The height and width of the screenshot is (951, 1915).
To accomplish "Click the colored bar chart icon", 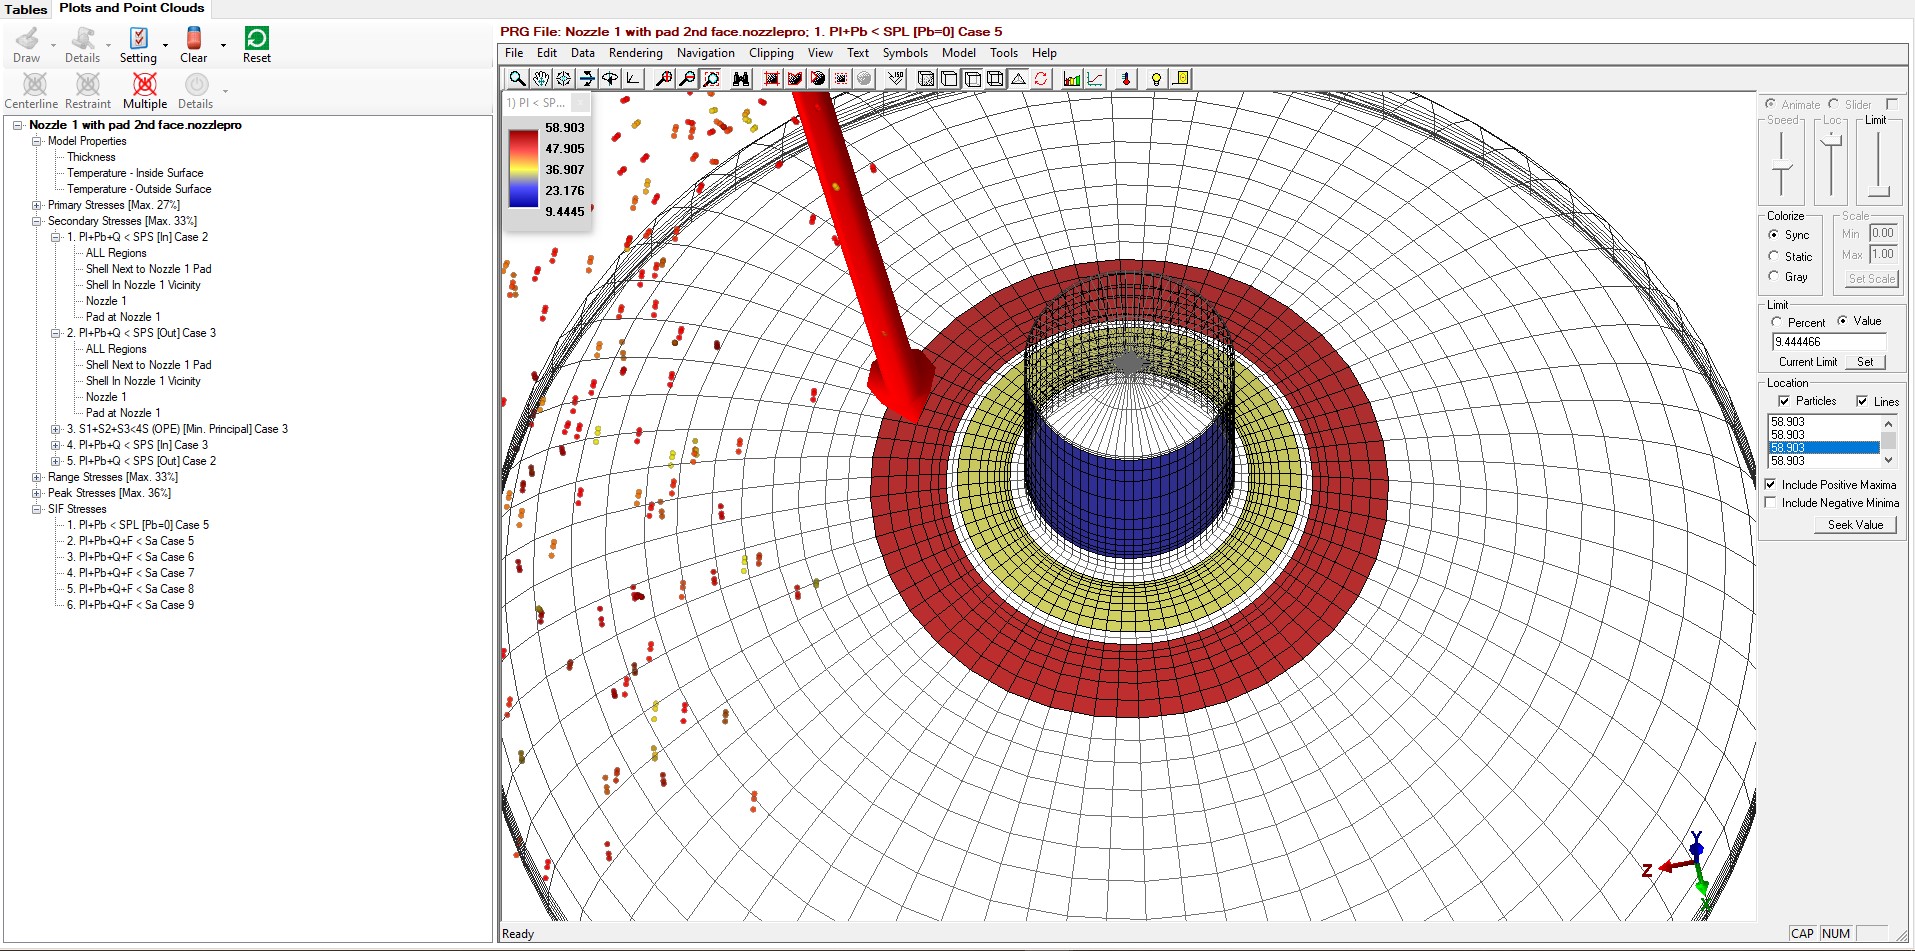I will [x=1072, y=79].
